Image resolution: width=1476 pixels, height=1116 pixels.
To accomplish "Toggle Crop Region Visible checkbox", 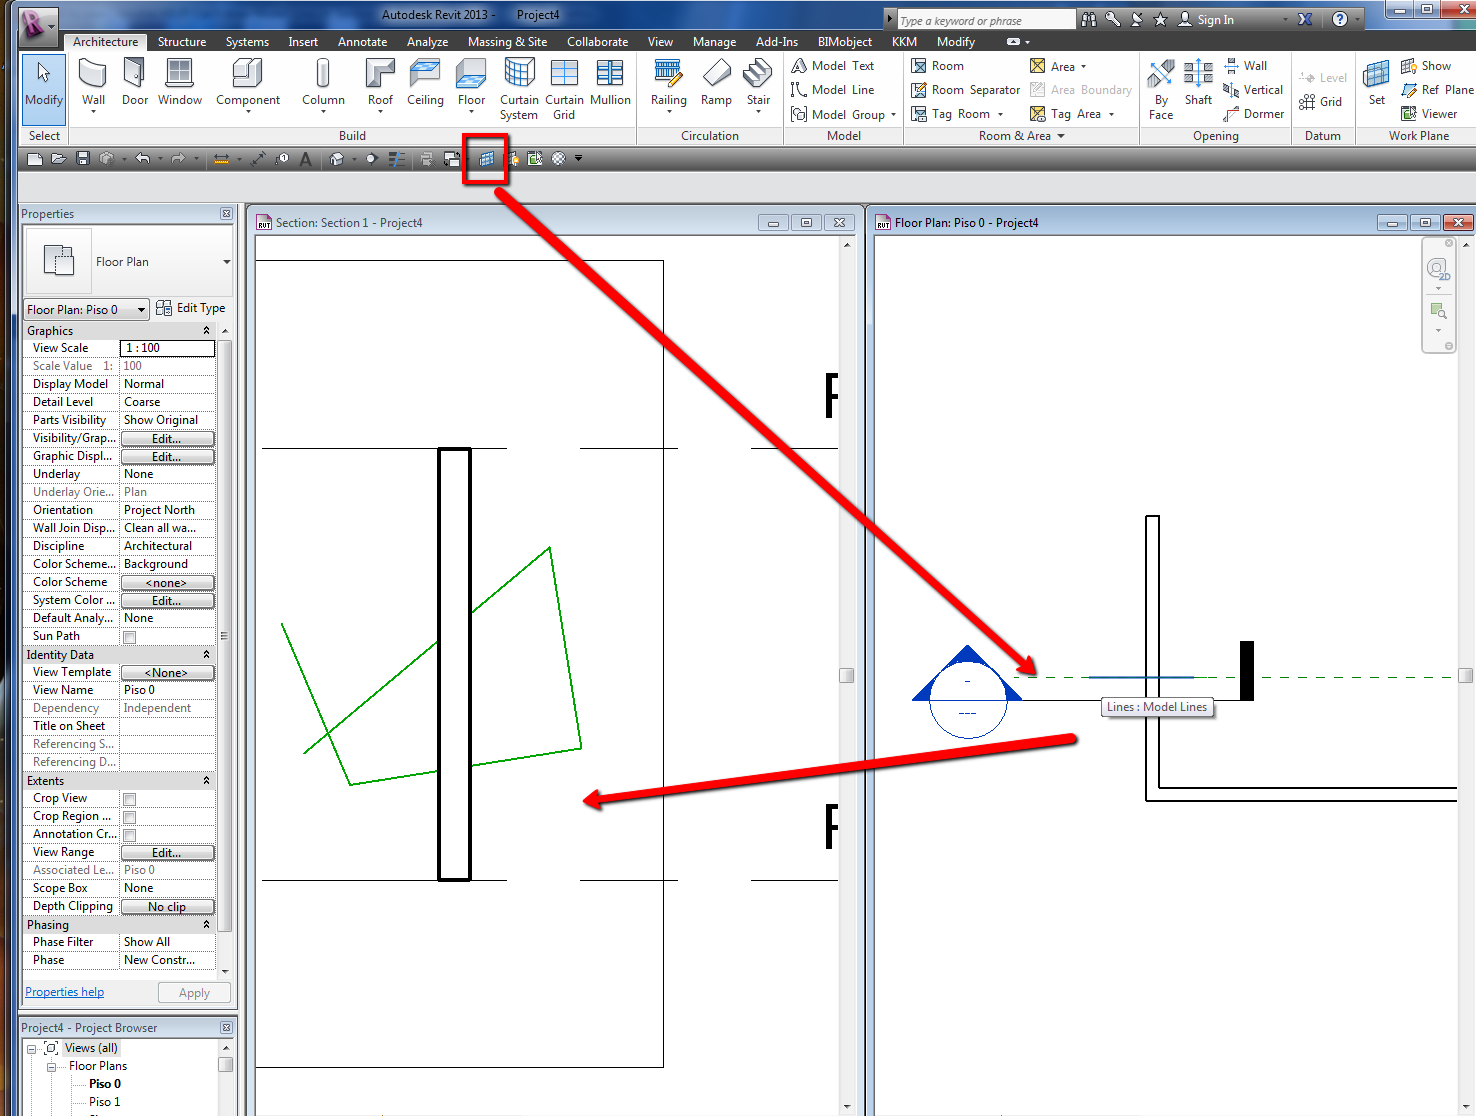I will (129, 817).
